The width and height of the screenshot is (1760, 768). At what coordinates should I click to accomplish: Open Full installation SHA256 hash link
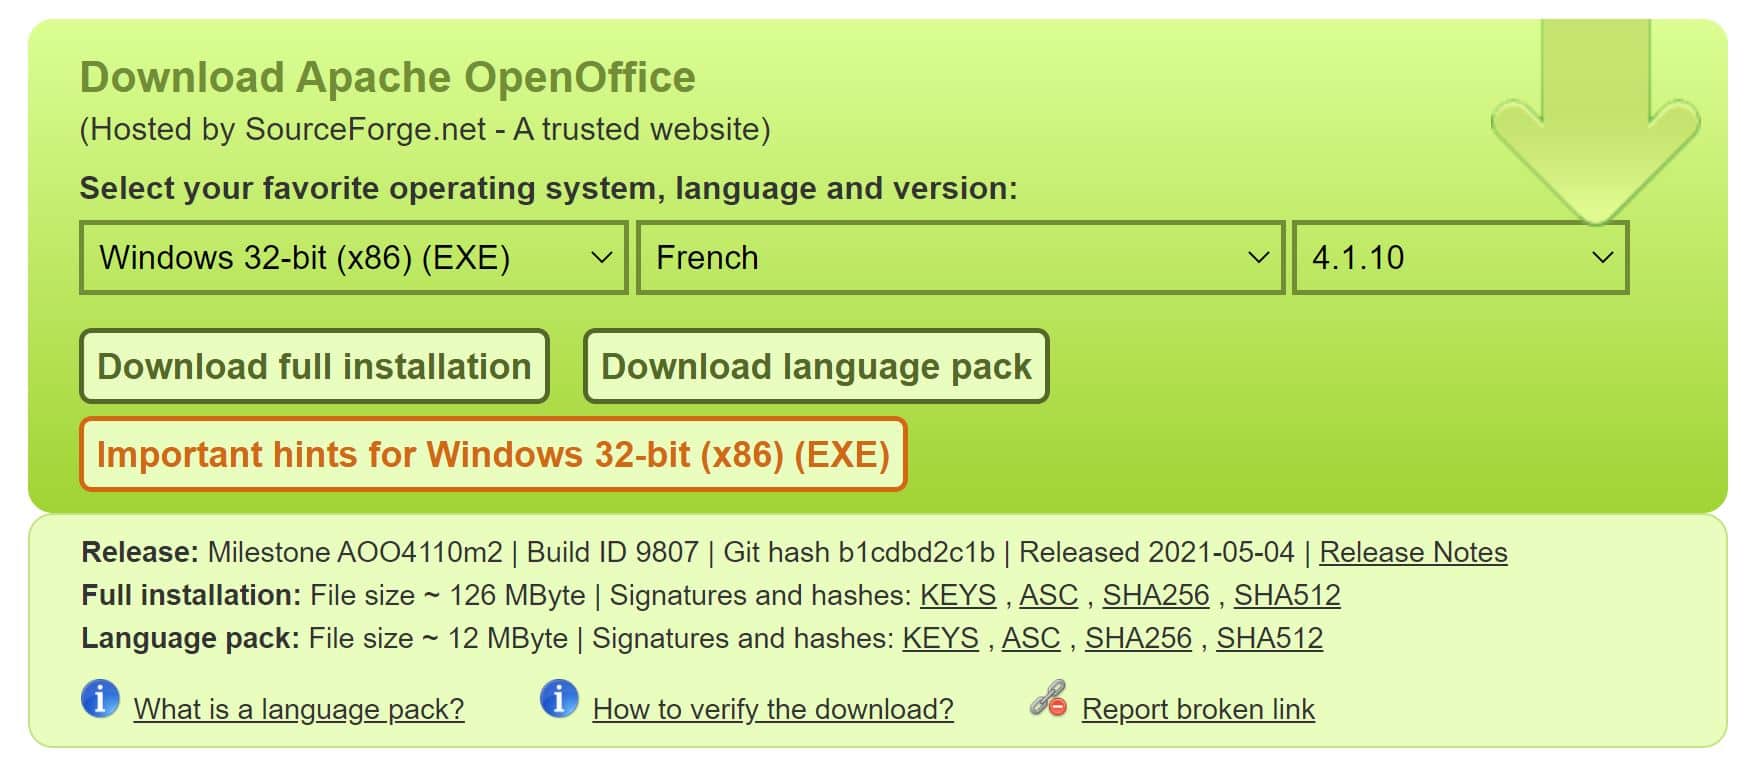tap(1156, 596)
